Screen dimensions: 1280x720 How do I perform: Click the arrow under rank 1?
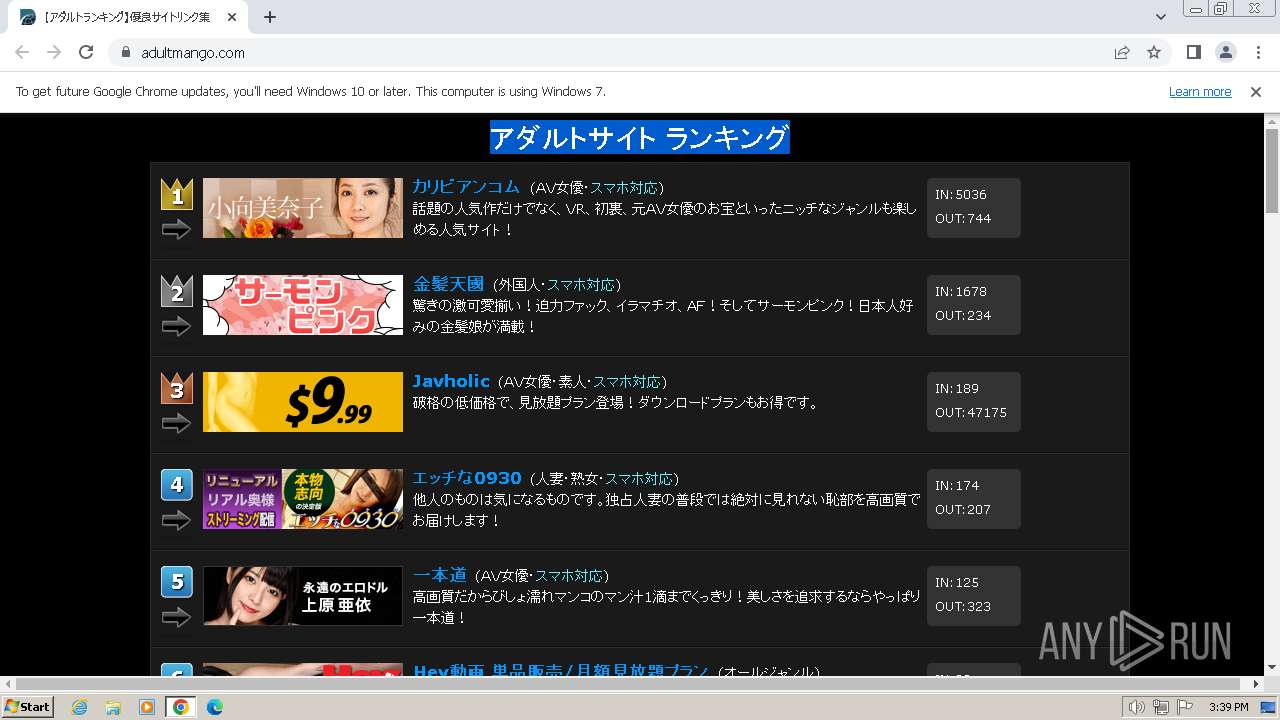[176, 230]
